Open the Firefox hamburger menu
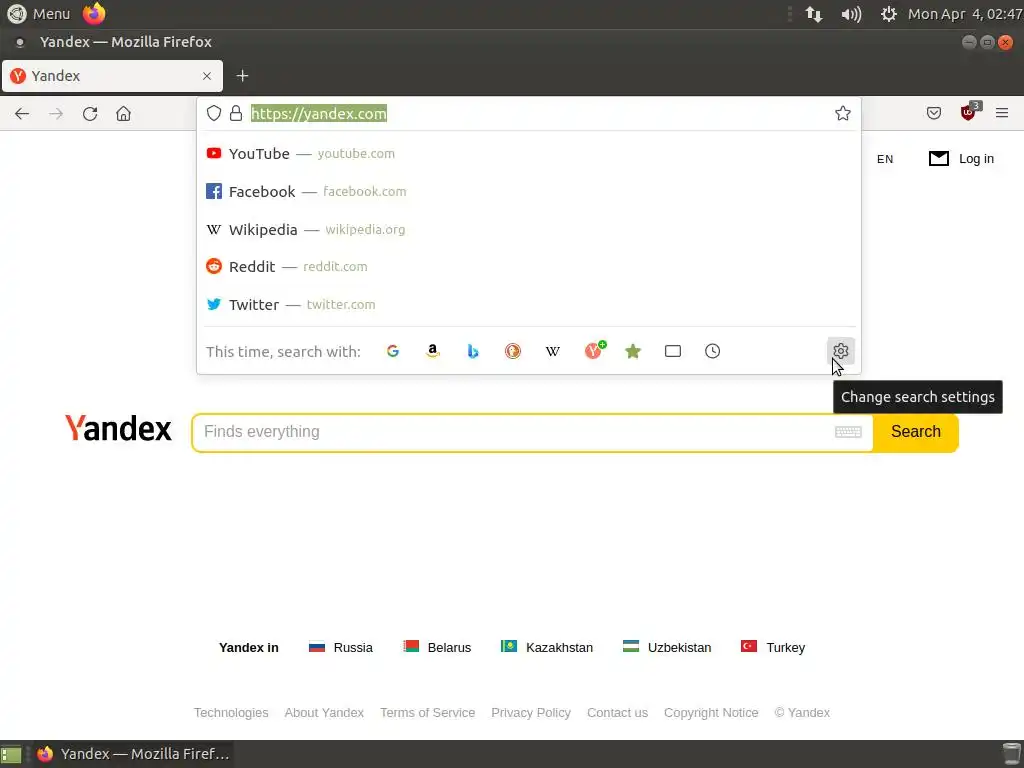1024x768 pixels. 1002,113
